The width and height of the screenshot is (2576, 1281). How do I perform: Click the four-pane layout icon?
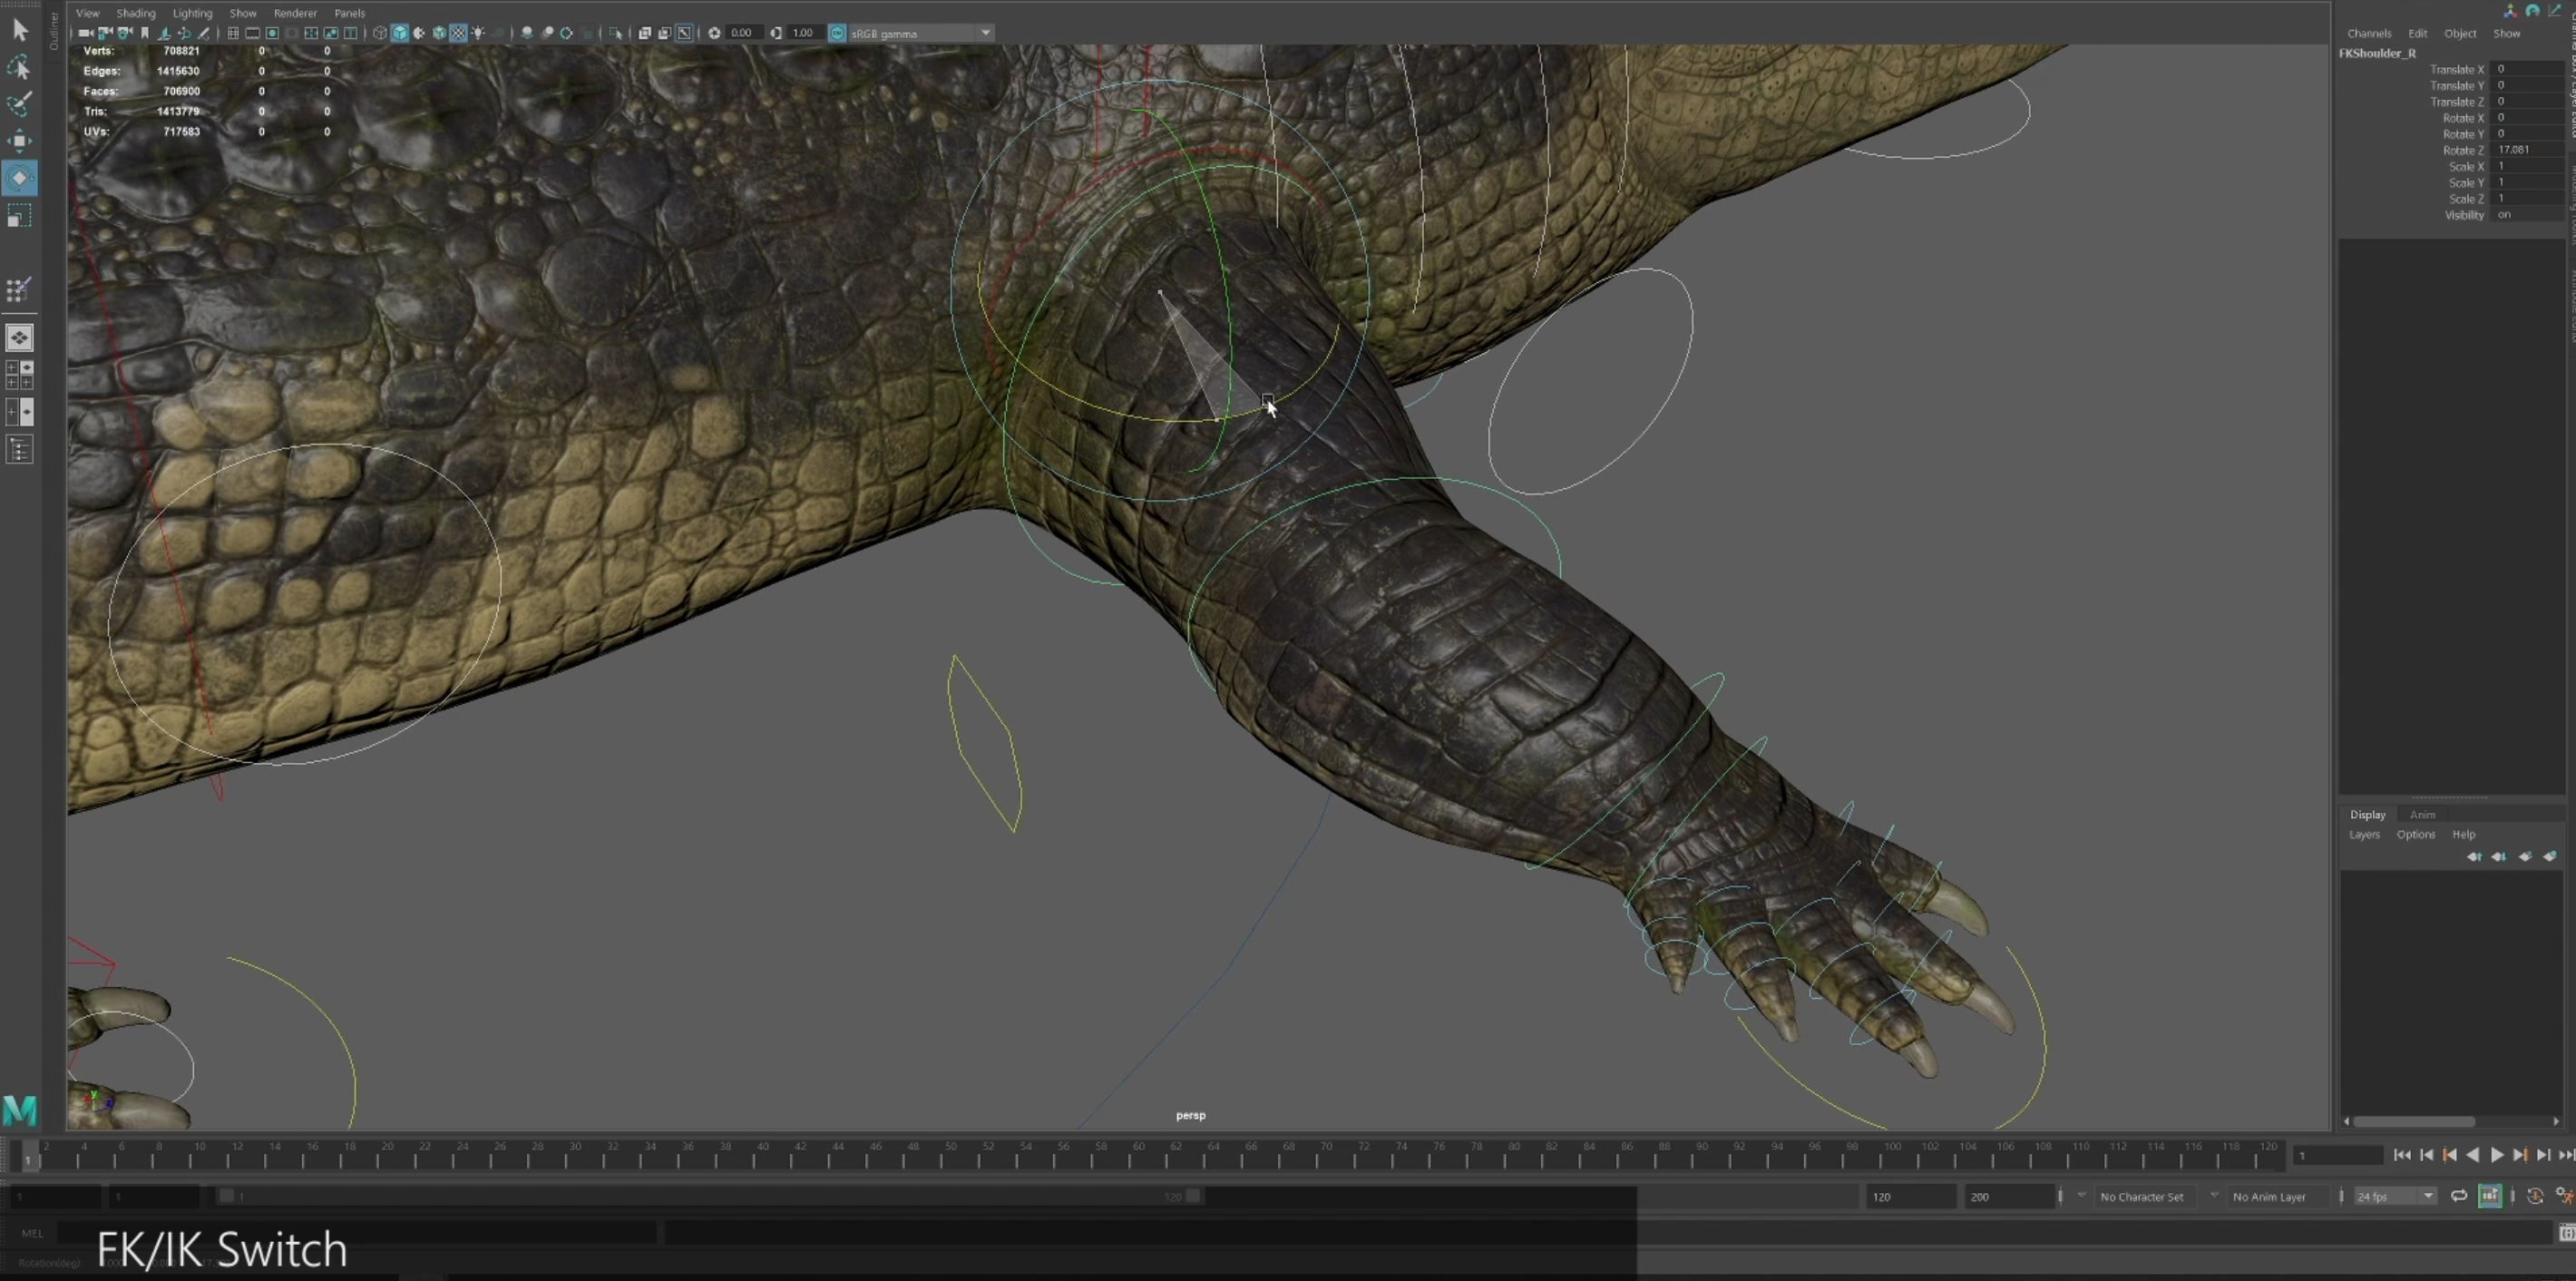click(19, 375)
